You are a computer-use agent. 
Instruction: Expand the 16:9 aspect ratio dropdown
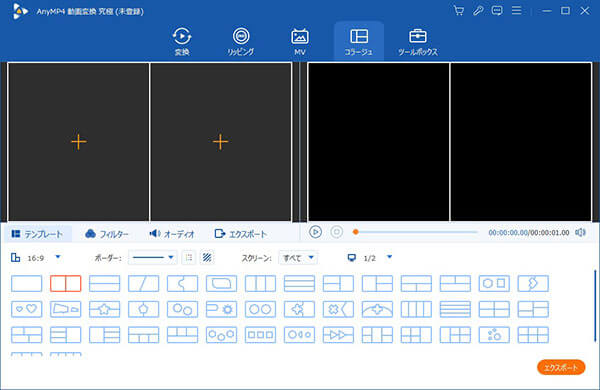pyautogui.click(x=58, y=257)
